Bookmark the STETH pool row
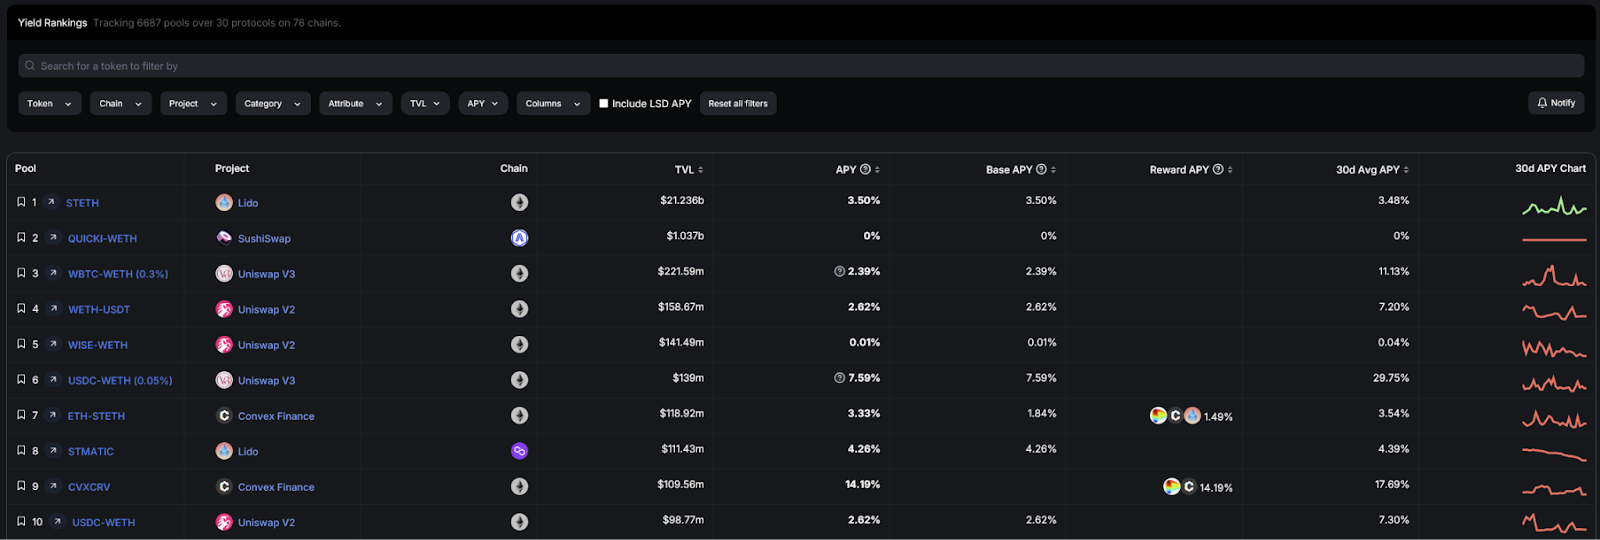The height and width of the screenshot is (540, 1600). 21,202
